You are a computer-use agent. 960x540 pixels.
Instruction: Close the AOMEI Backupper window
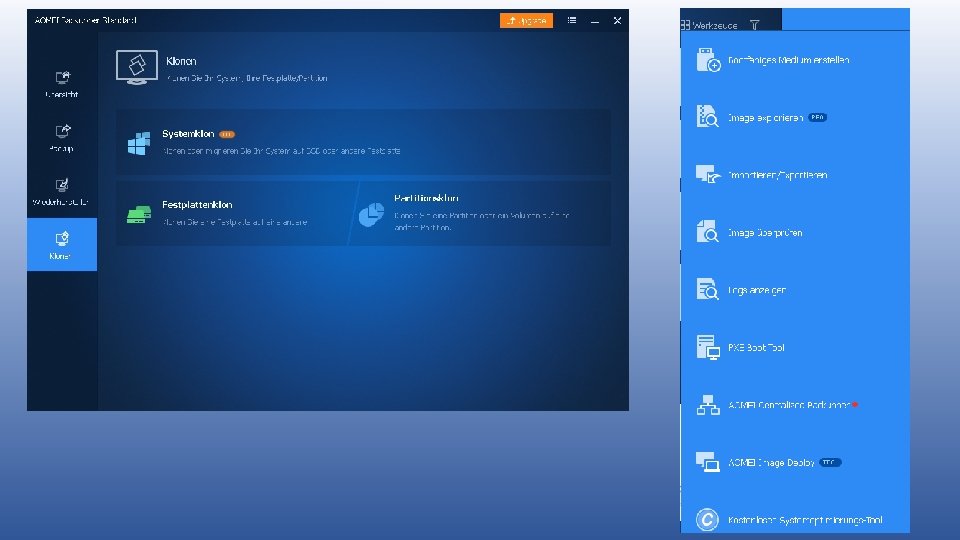click(617, 20)
